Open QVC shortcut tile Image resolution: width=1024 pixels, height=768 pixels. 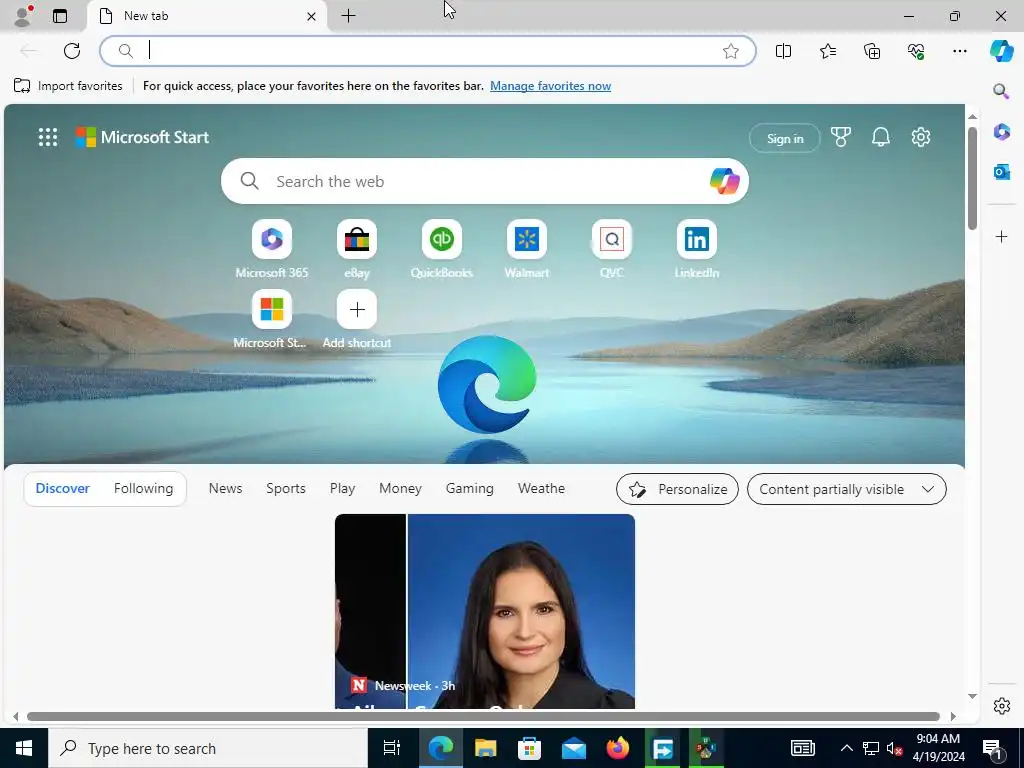pyautogui.click(x=611, y=249)
